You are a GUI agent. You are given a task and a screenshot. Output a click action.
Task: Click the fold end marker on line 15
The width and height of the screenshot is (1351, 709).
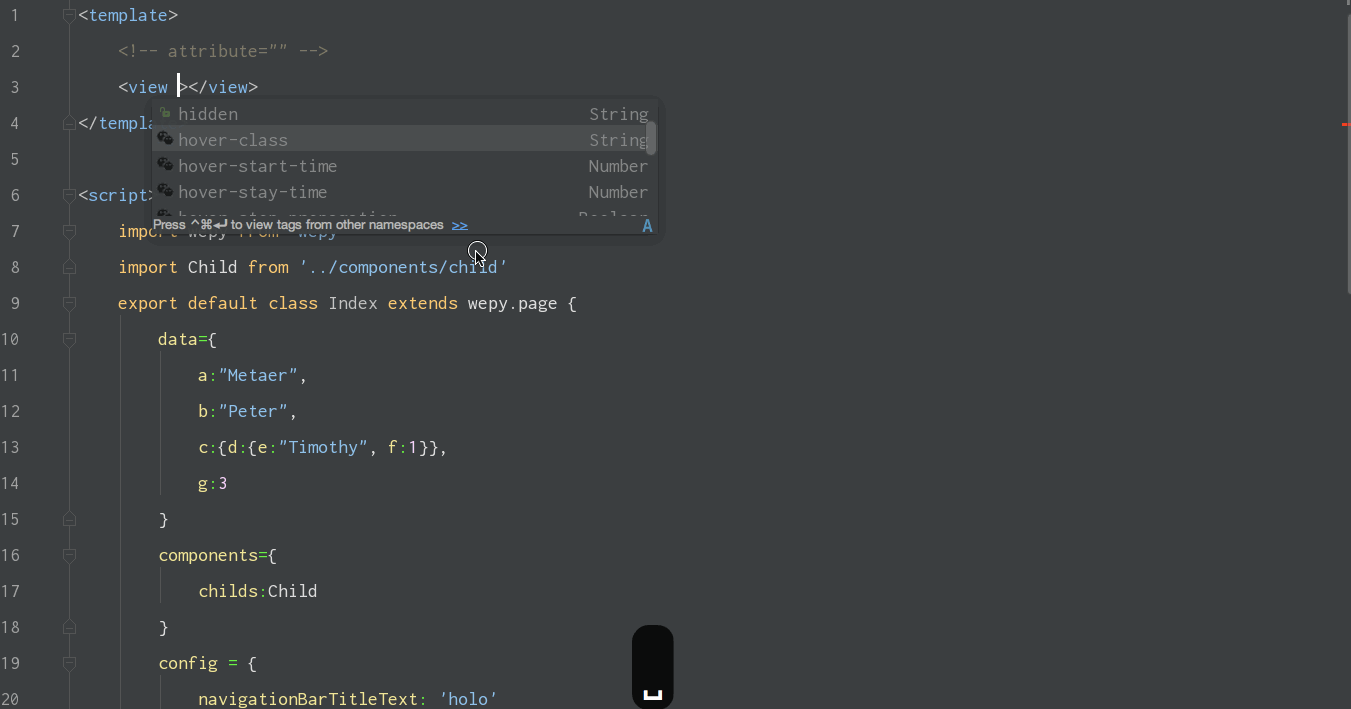(68, 519)
